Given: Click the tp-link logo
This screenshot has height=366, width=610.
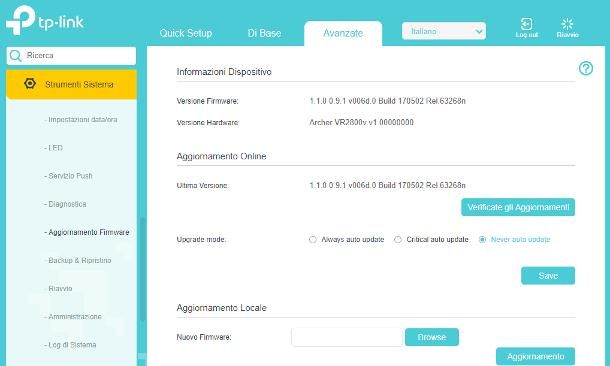Looking at the screenshot, I should [45, 20].
